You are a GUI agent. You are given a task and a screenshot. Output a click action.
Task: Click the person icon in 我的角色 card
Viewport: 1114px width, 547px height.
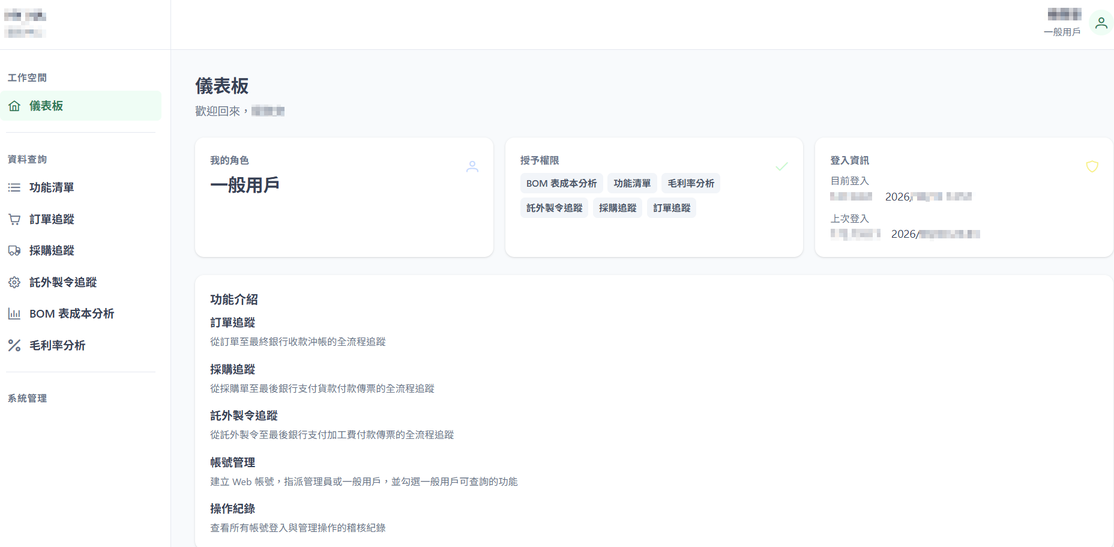point(472,167)
